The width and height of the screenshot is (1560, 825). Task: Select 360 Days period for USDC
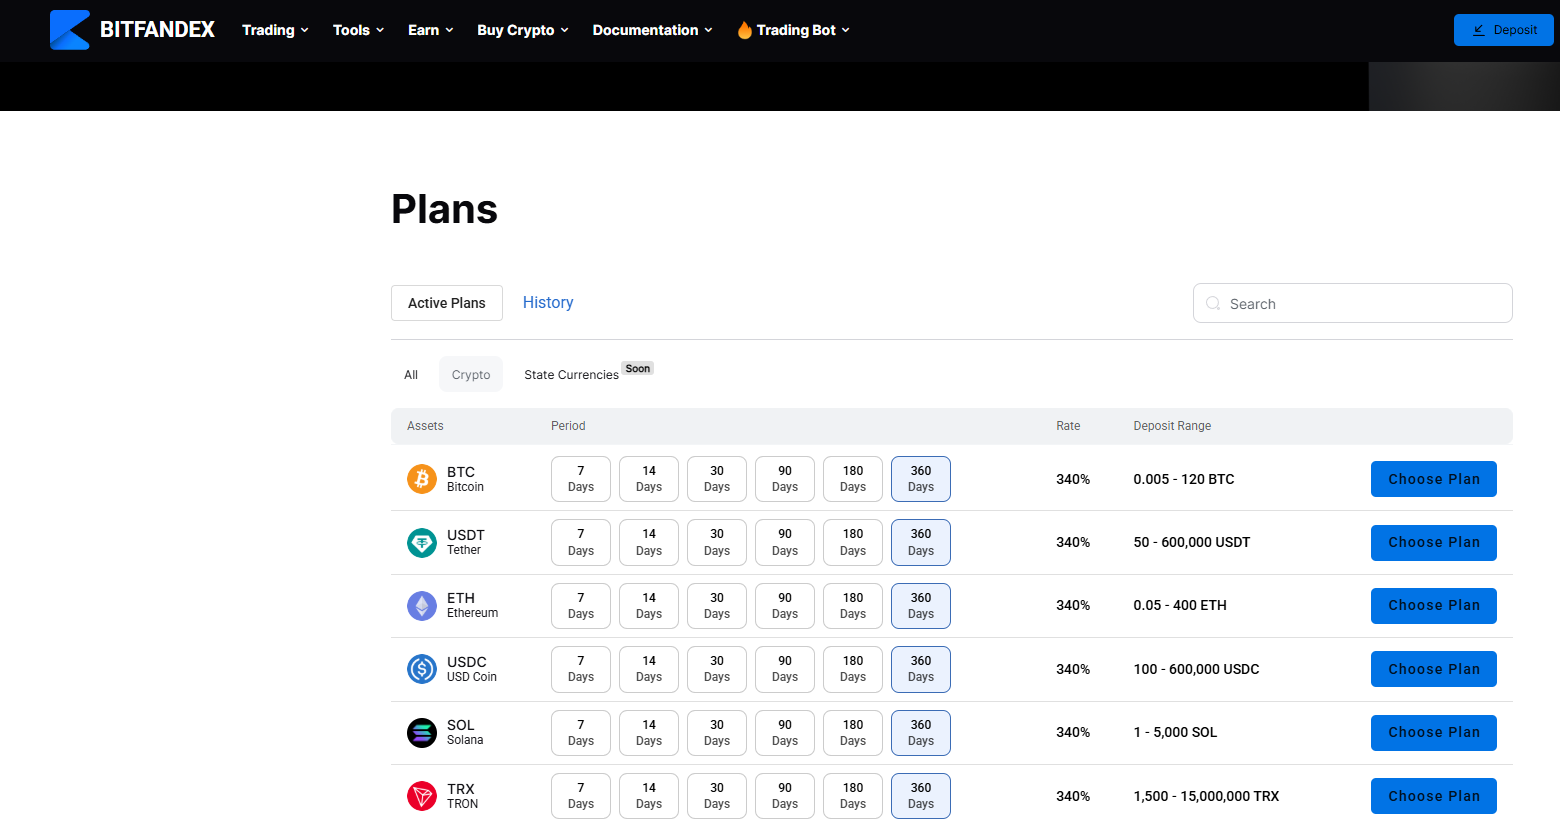point(921,669)
